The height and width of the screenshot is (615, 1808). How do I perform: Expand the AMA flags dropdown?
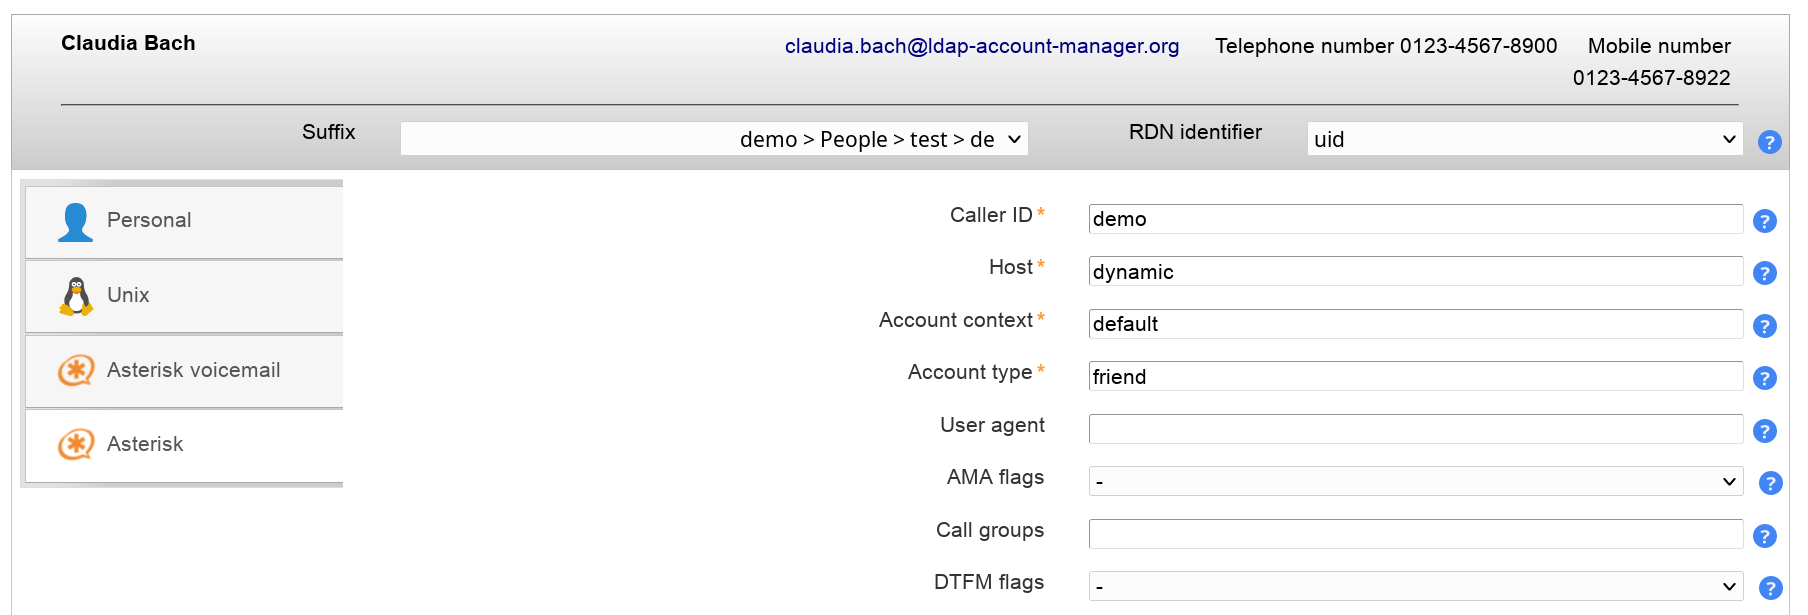pos(1415,481)
